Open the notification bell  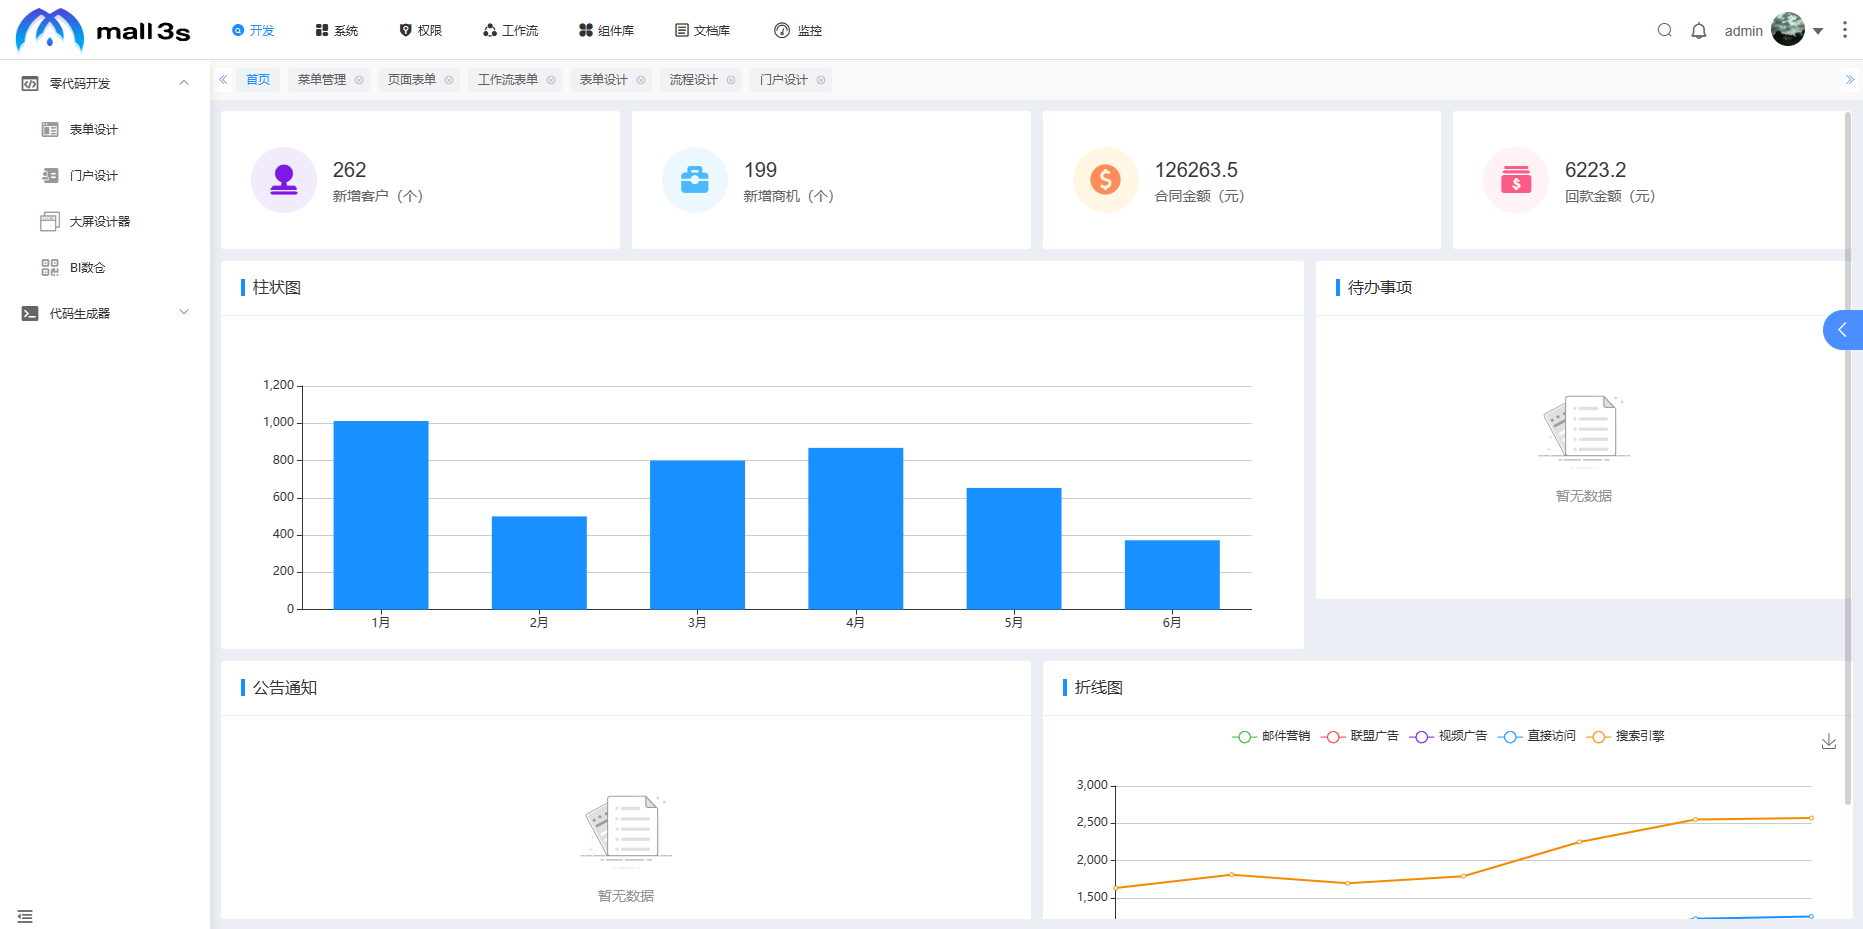[1699, 30]
